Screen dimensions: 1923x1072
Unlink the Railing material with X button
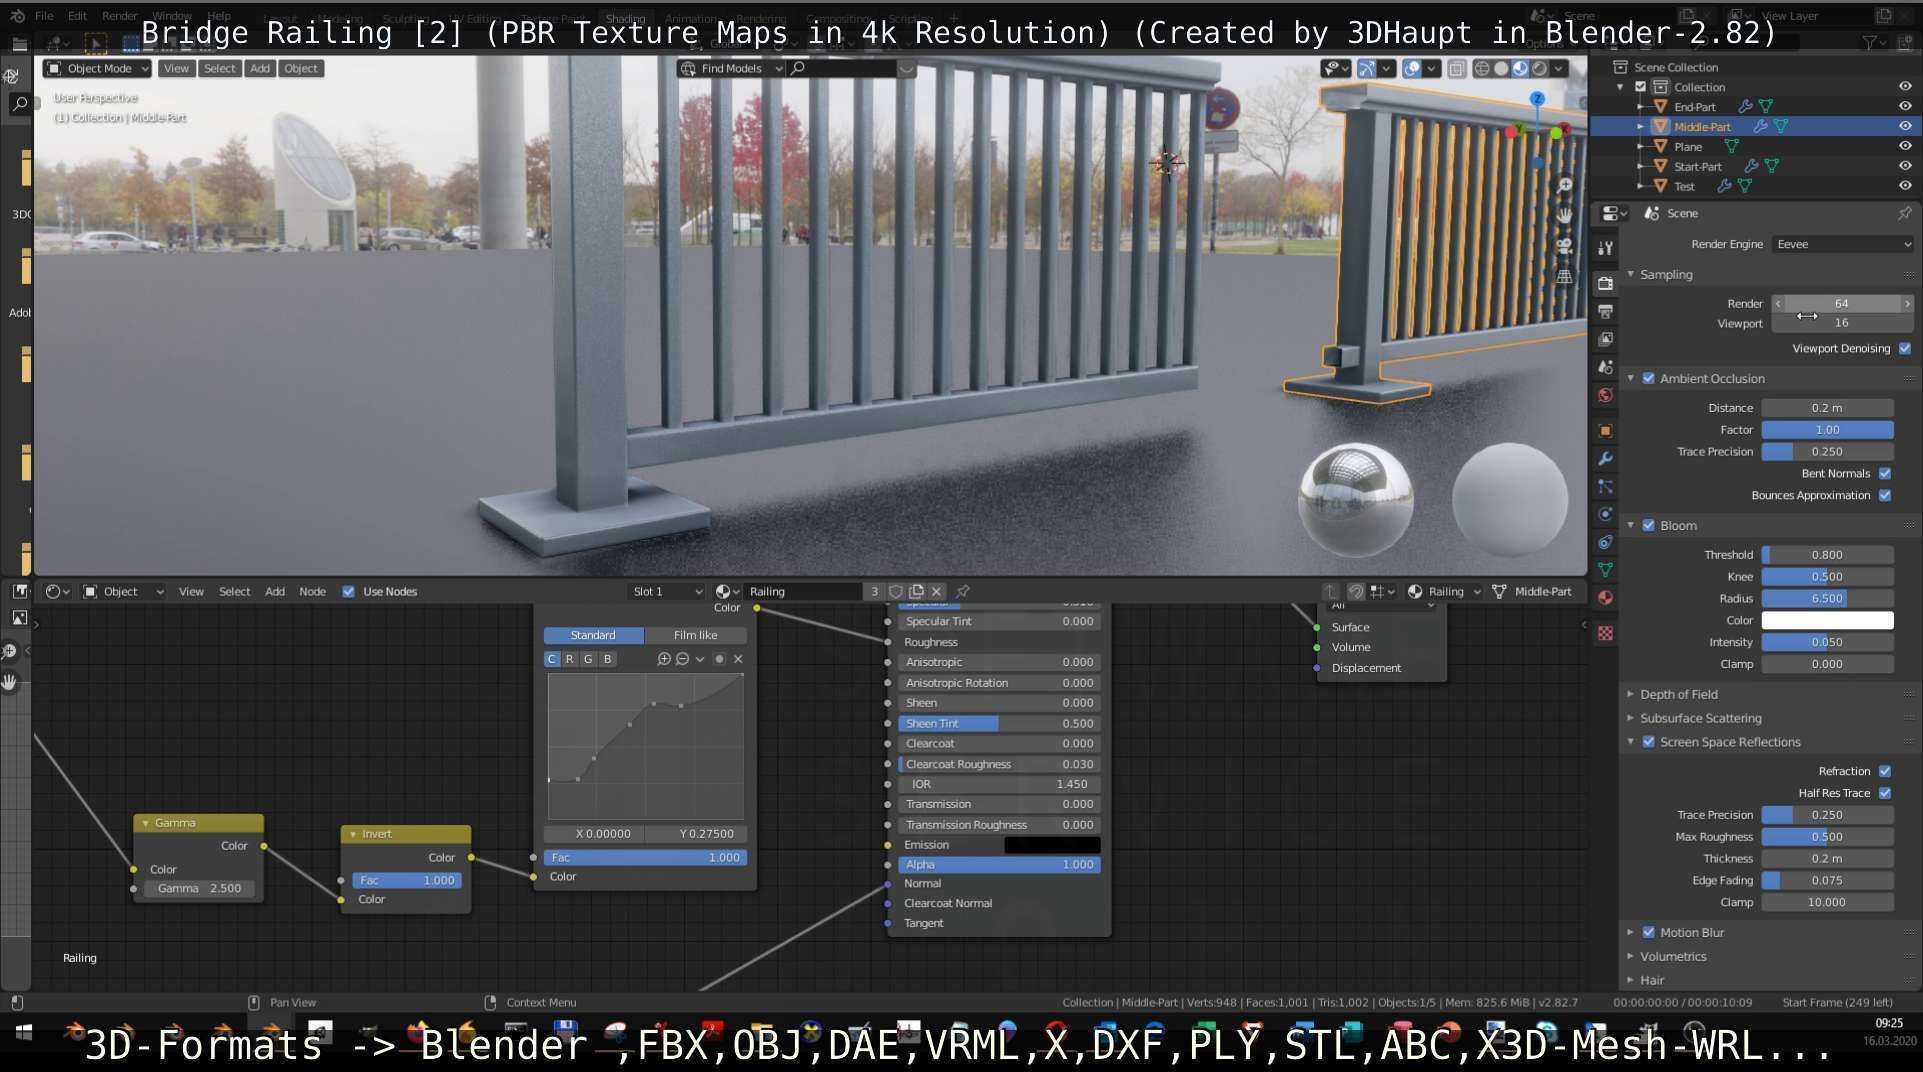tap(937, 591)
